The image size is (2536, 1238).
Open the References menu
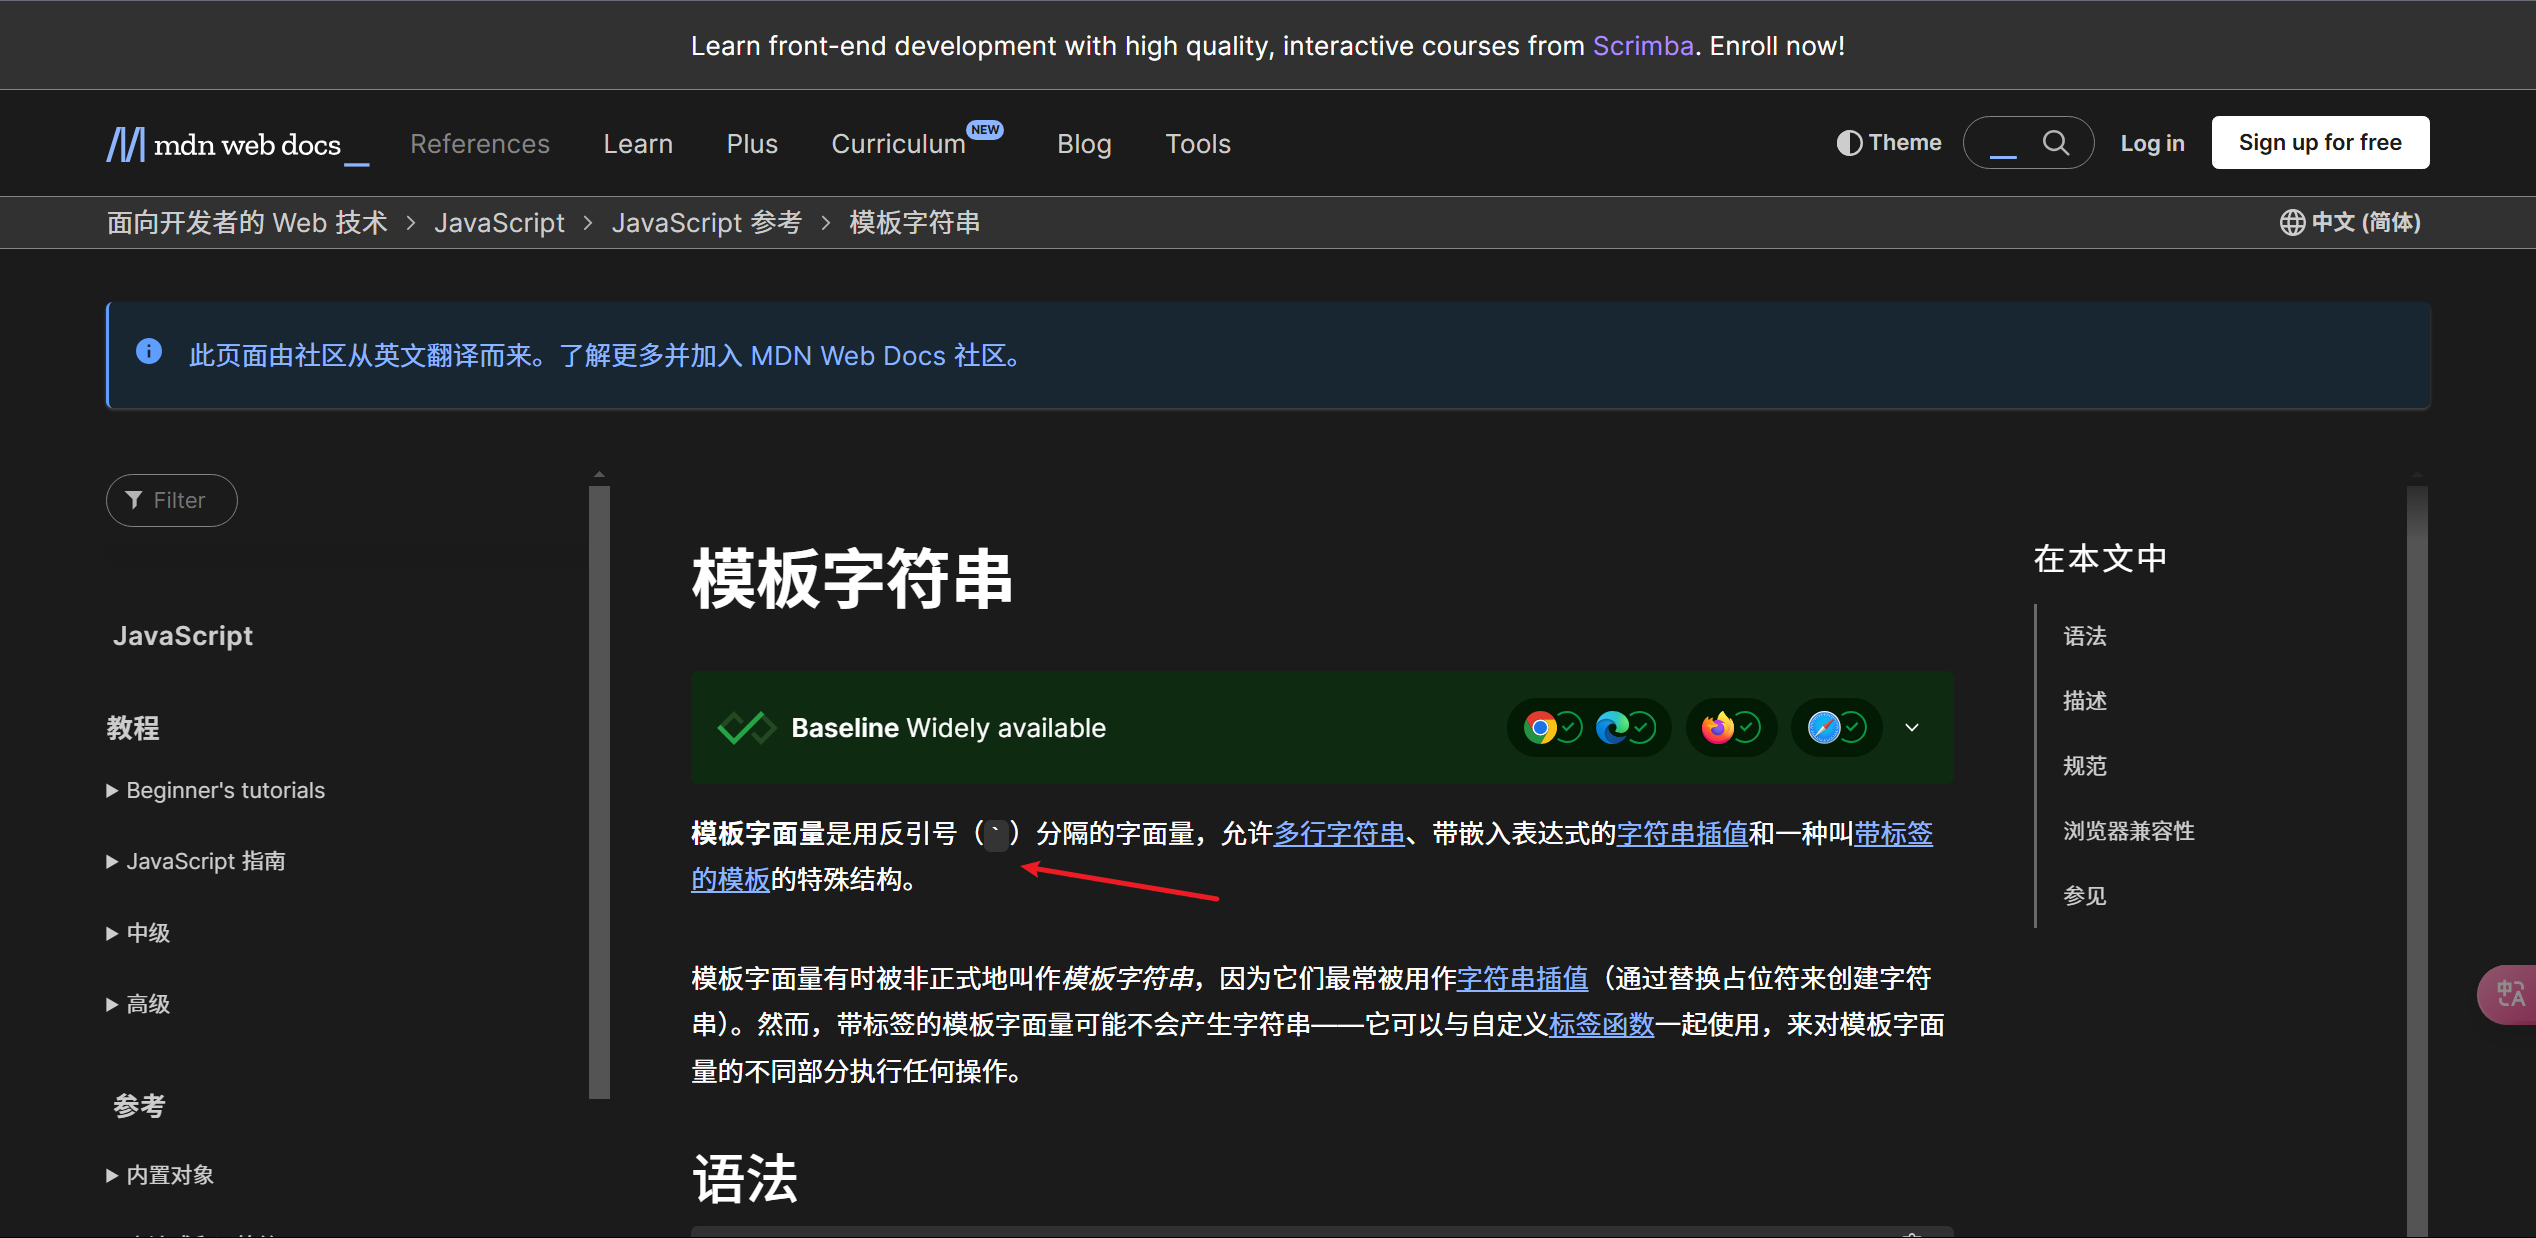point(479,144)
